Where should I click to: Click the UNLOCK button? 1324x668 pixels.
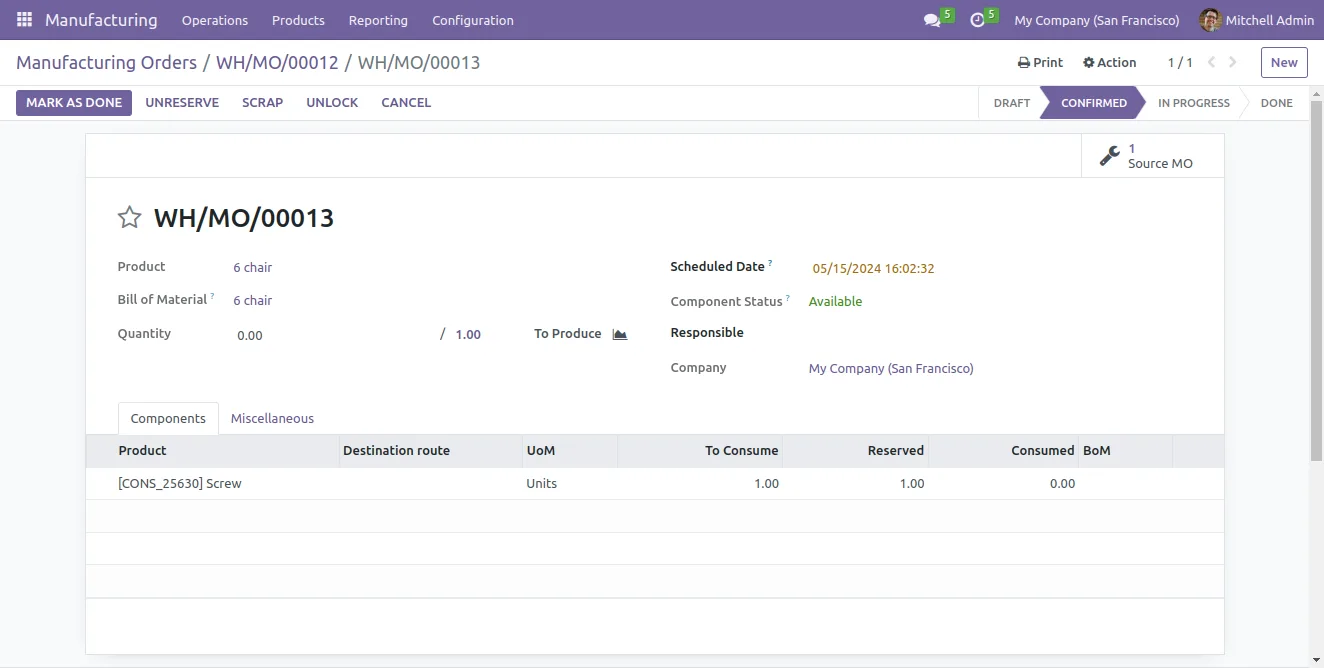332,103
